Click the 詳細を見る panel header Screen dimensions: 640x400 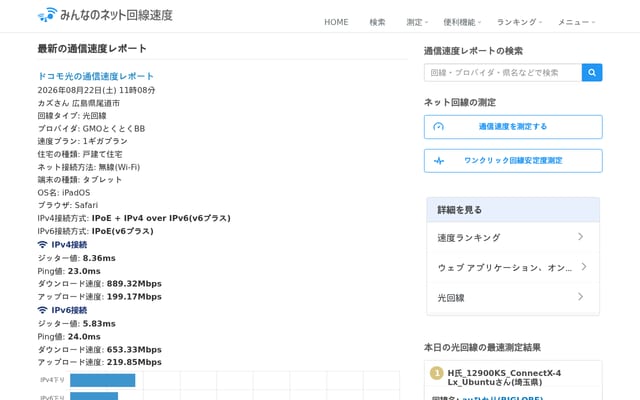click(x=513, y=210)
